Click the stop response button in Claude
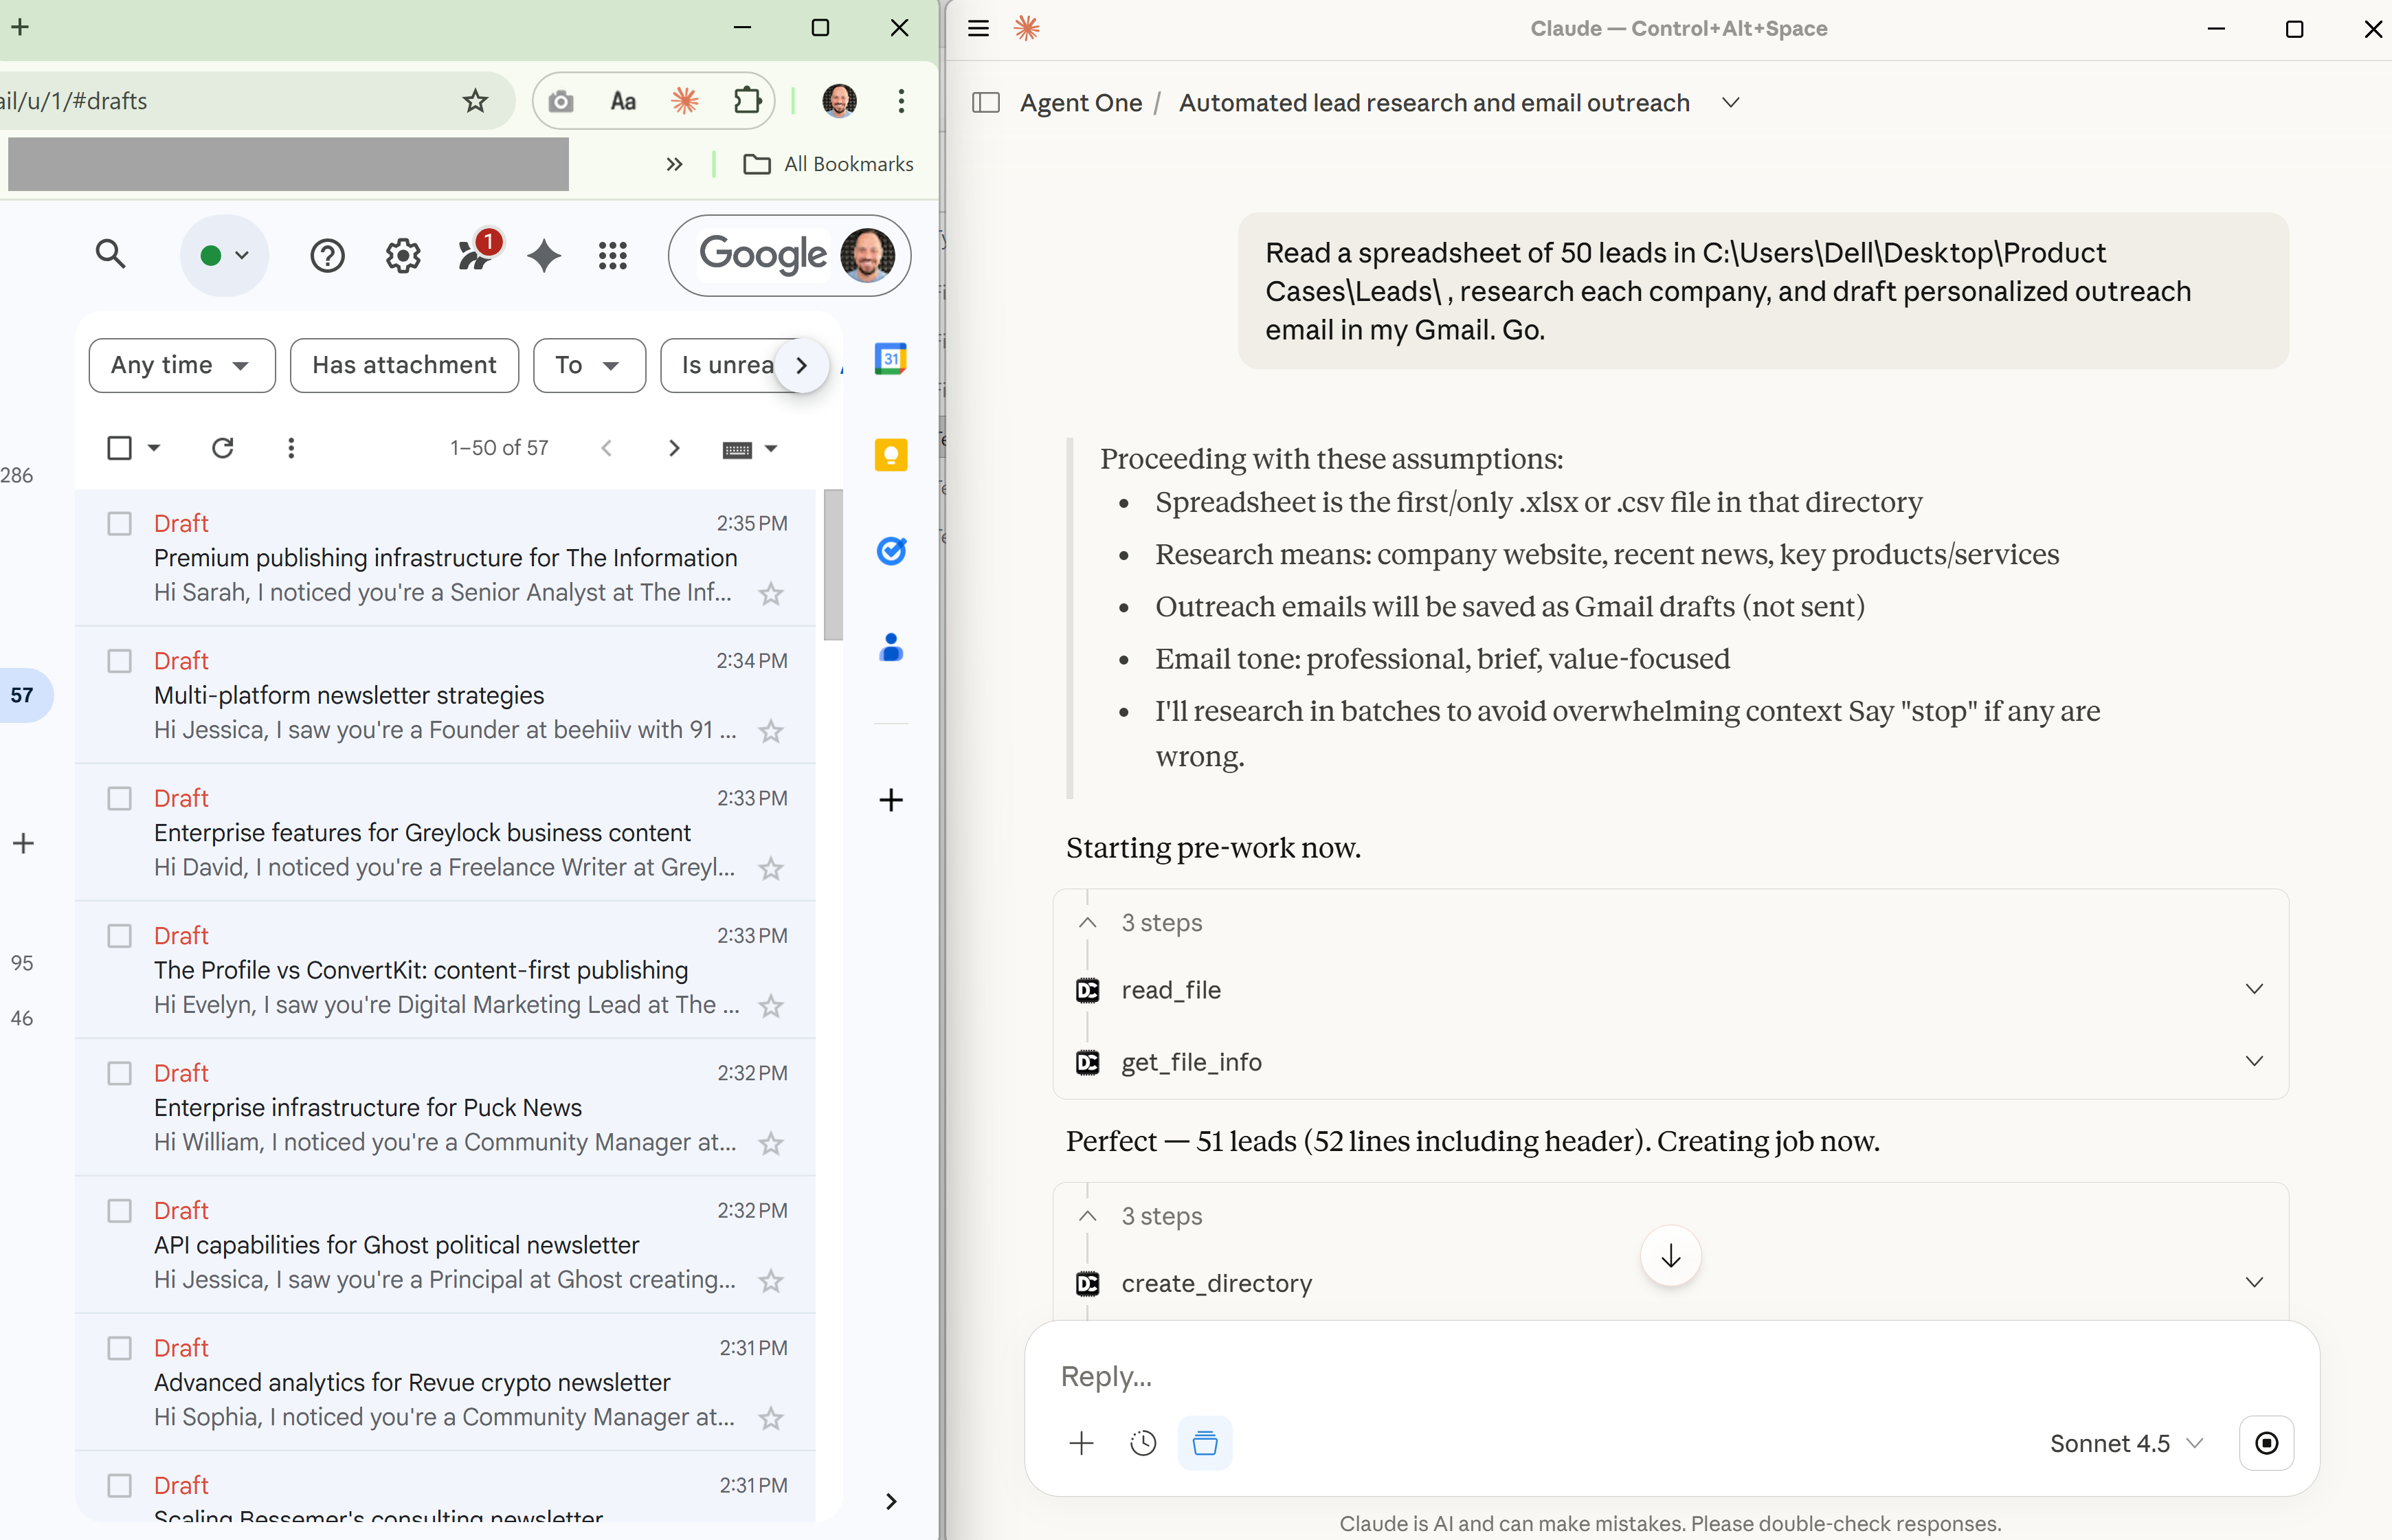 tap(2266, 1443)
